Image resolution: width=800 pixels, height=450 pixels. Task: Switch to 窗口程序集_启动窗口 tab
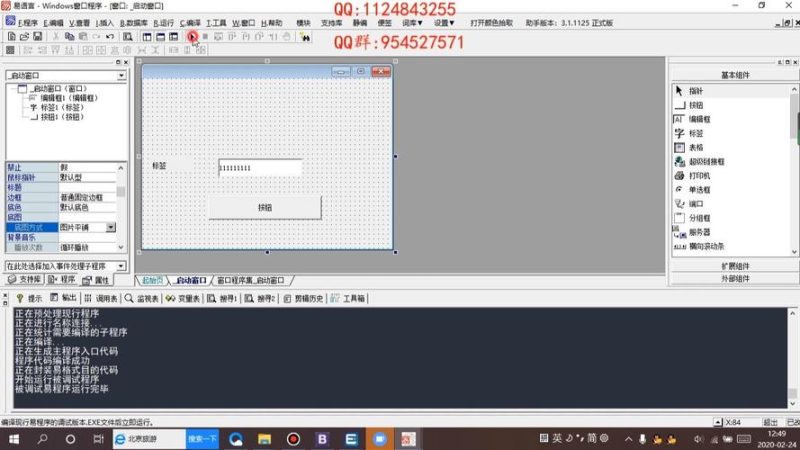click(x=251, y=280)
